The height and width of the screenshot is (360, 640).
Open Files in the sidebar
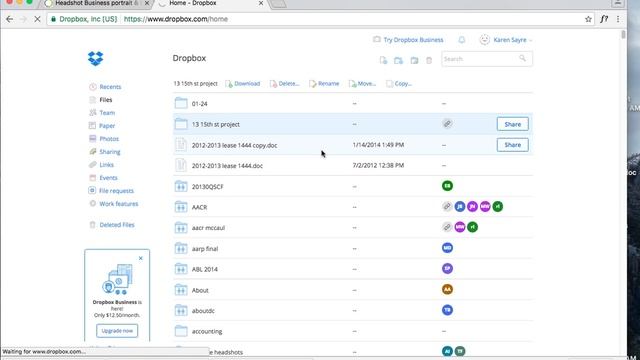[x=106, y=100]
